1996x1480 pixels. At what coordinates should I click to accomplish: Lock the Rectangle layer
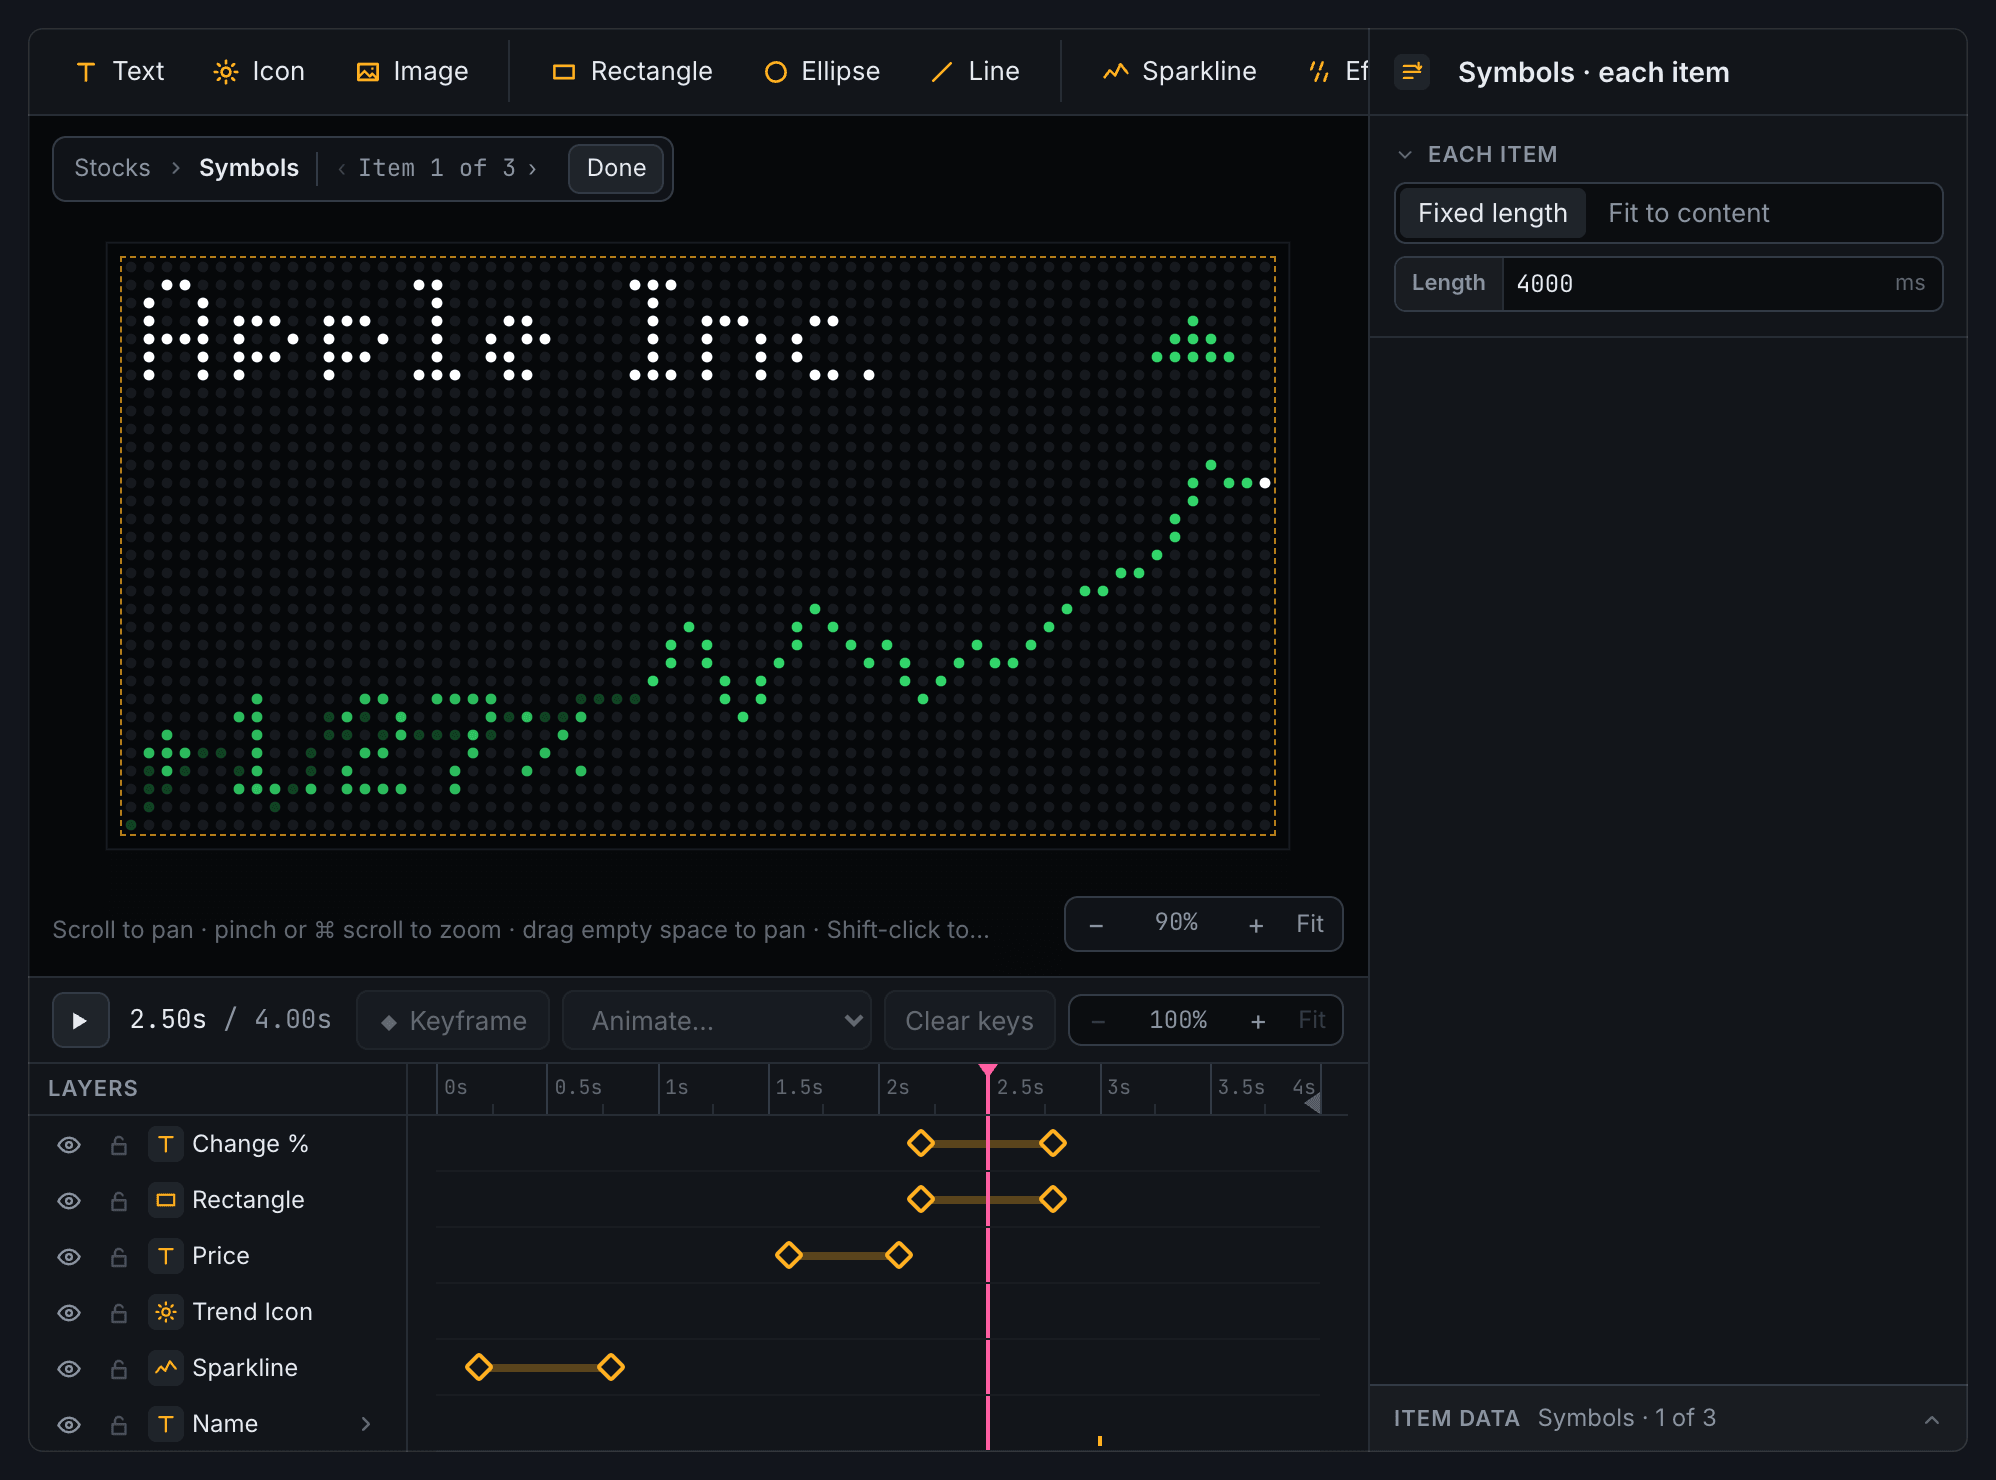tap(119, 1201)
